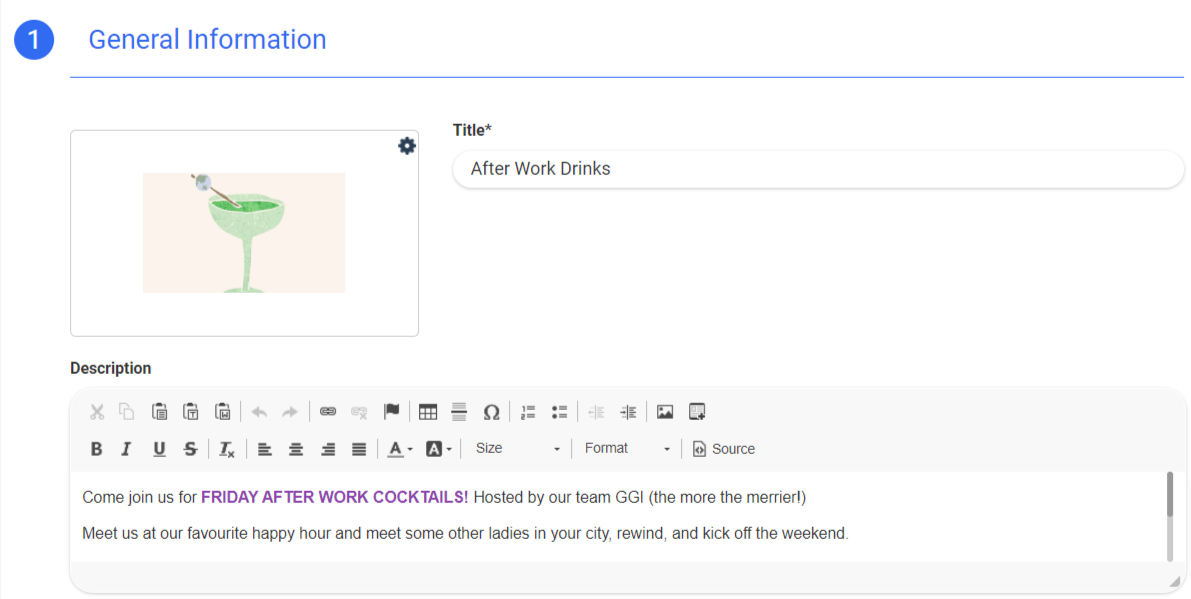Viewport: 1191px width, 599px height.
Task: Toggle Bold formatting
Action: pos(97,449)
